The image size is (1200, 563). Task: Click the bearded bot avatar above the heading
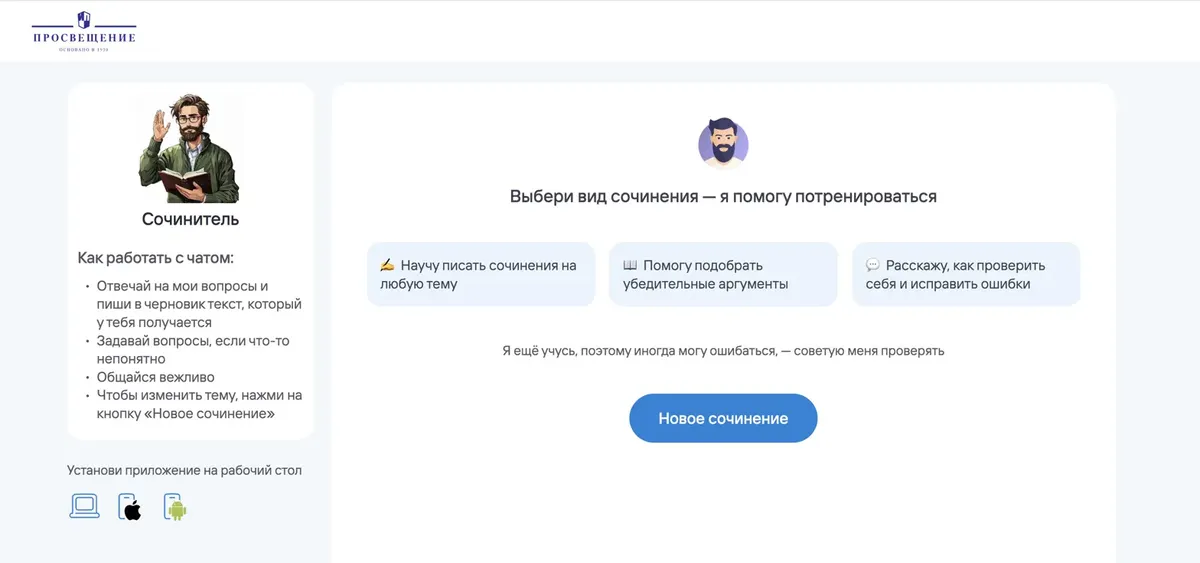[723, 144]
